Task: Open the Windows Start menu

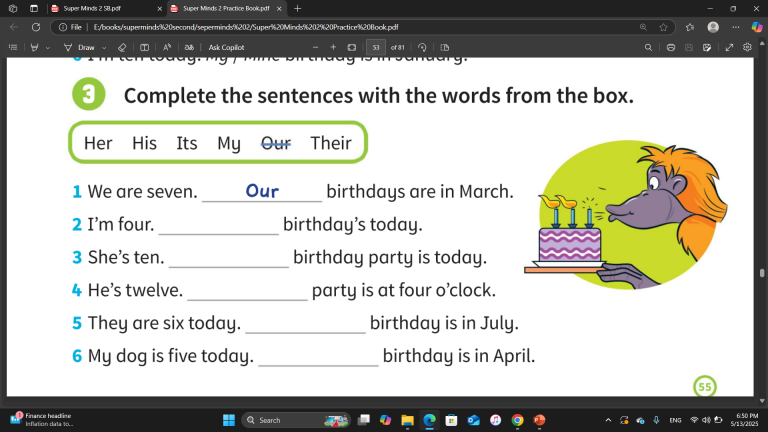Action: [227, 420]
